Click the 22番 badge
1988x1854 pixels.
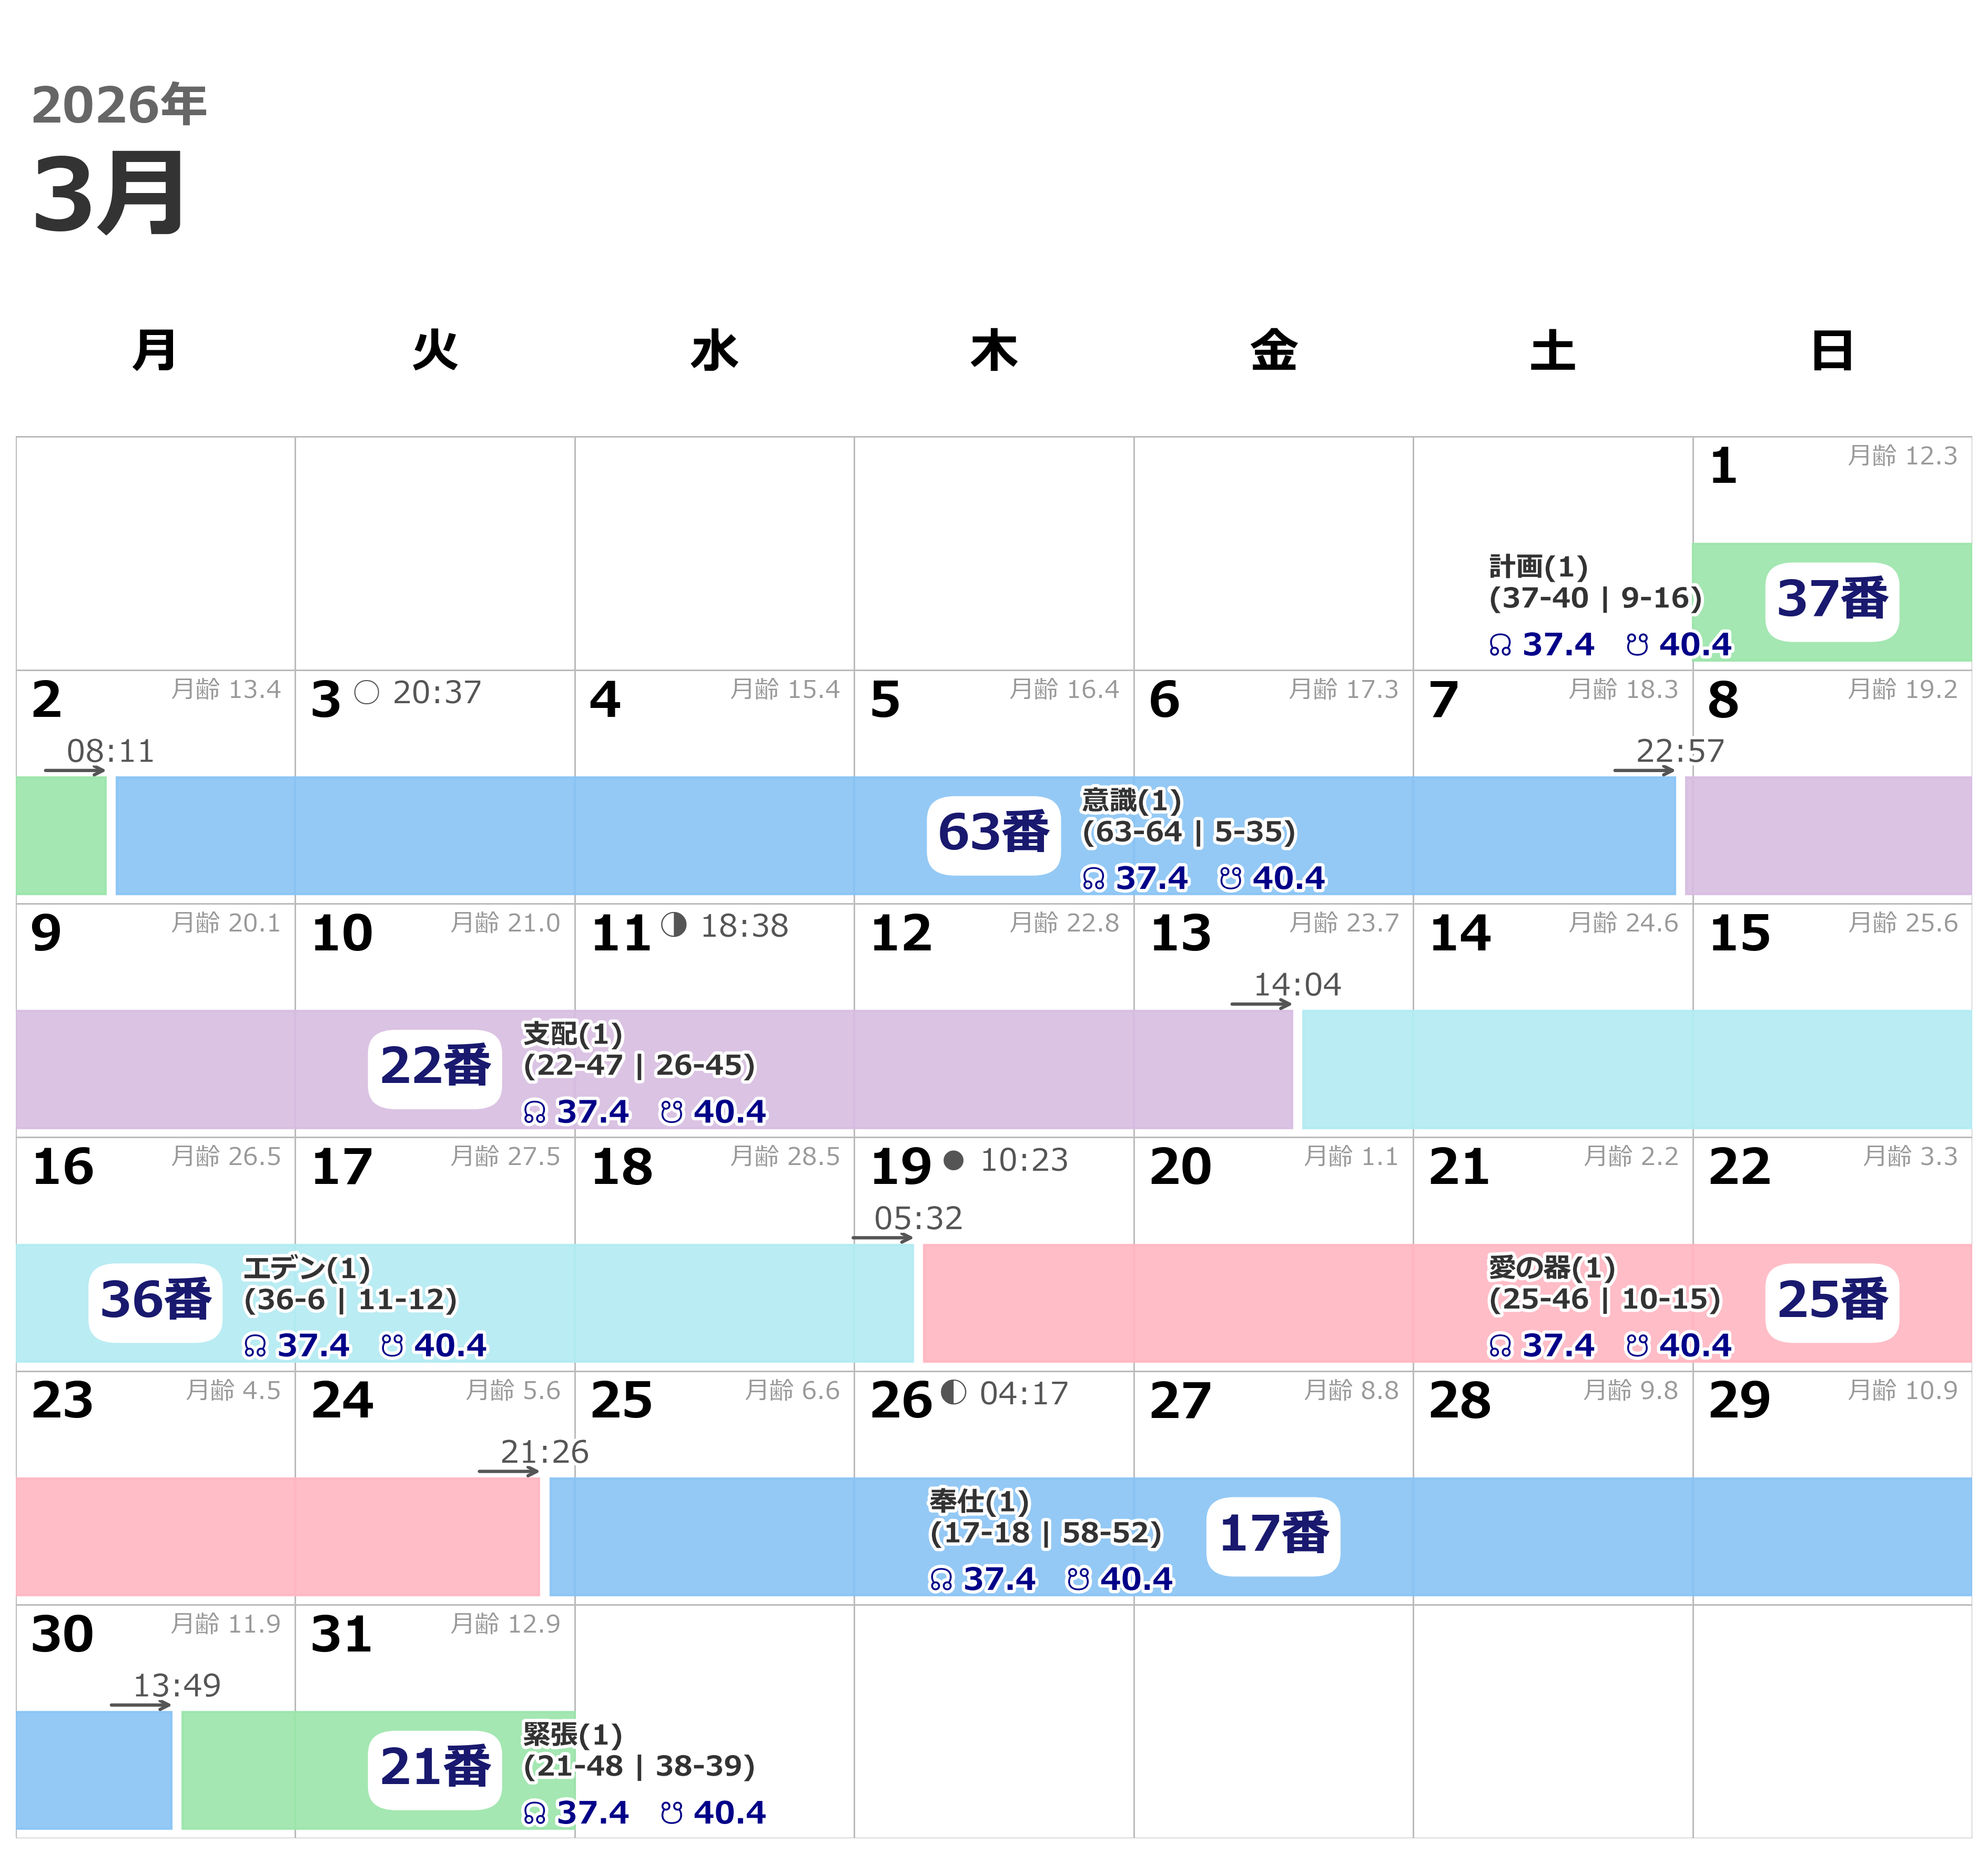point(435,1069)
